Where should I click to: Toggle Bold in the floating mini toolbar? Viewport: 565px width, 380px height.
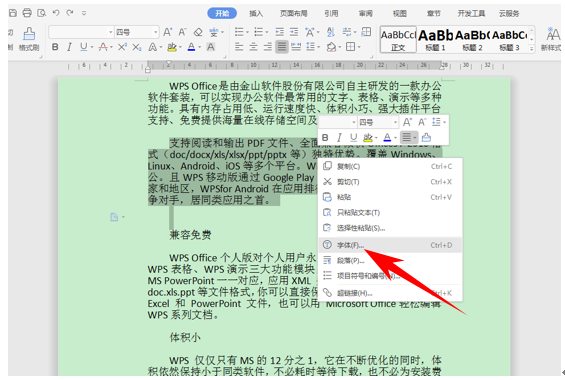[325, 138]
